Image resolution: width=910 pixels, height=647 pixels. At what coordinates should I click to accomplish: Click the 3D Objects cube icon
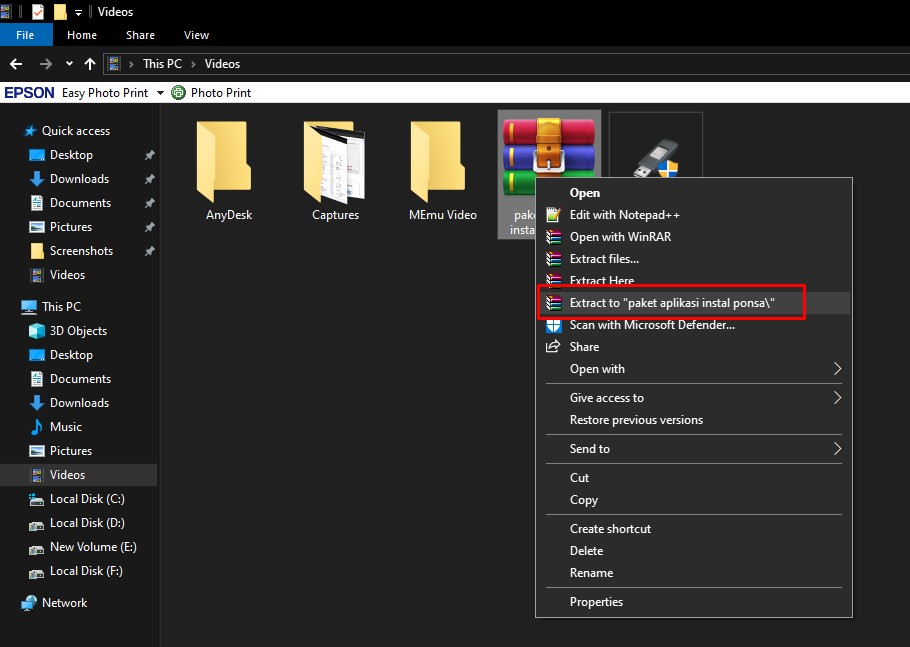coord(37,331)
